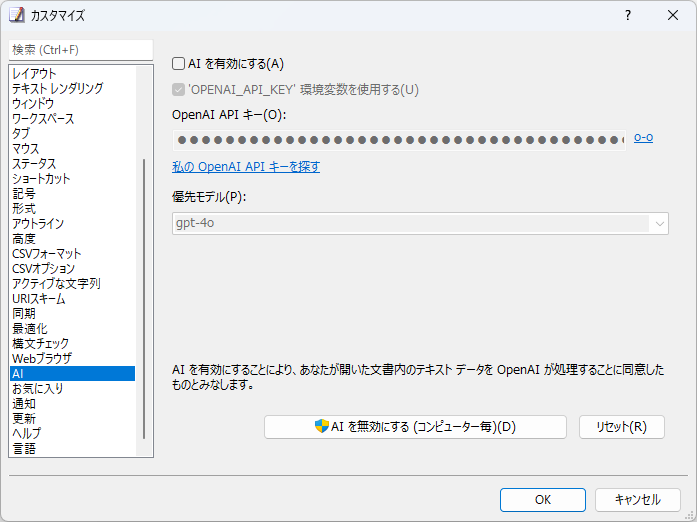Select ヘルプ in the list
The image size is (697, 522).
coord(72,434)
